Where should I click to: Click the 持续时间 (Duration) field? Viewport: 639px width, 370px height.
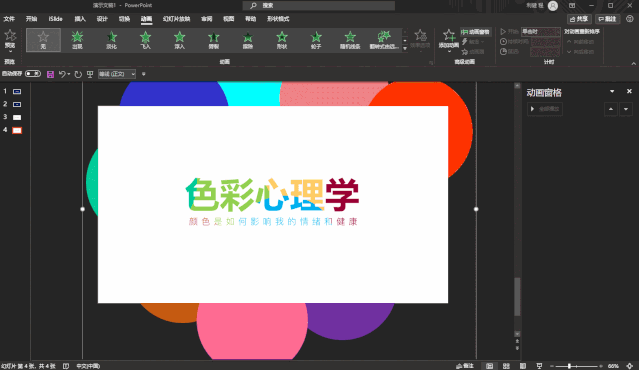[545, 42]
